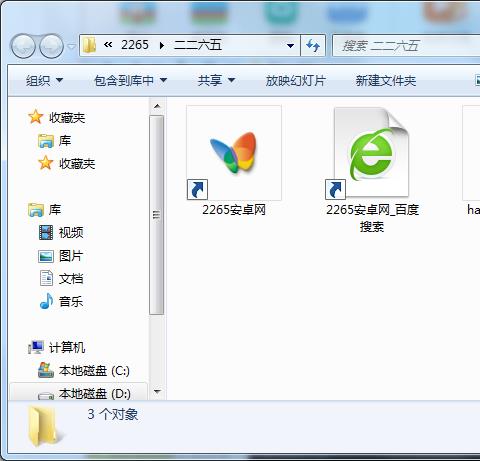Open the 文档 library
Viewport: 480px width, 461px height.
71,278
